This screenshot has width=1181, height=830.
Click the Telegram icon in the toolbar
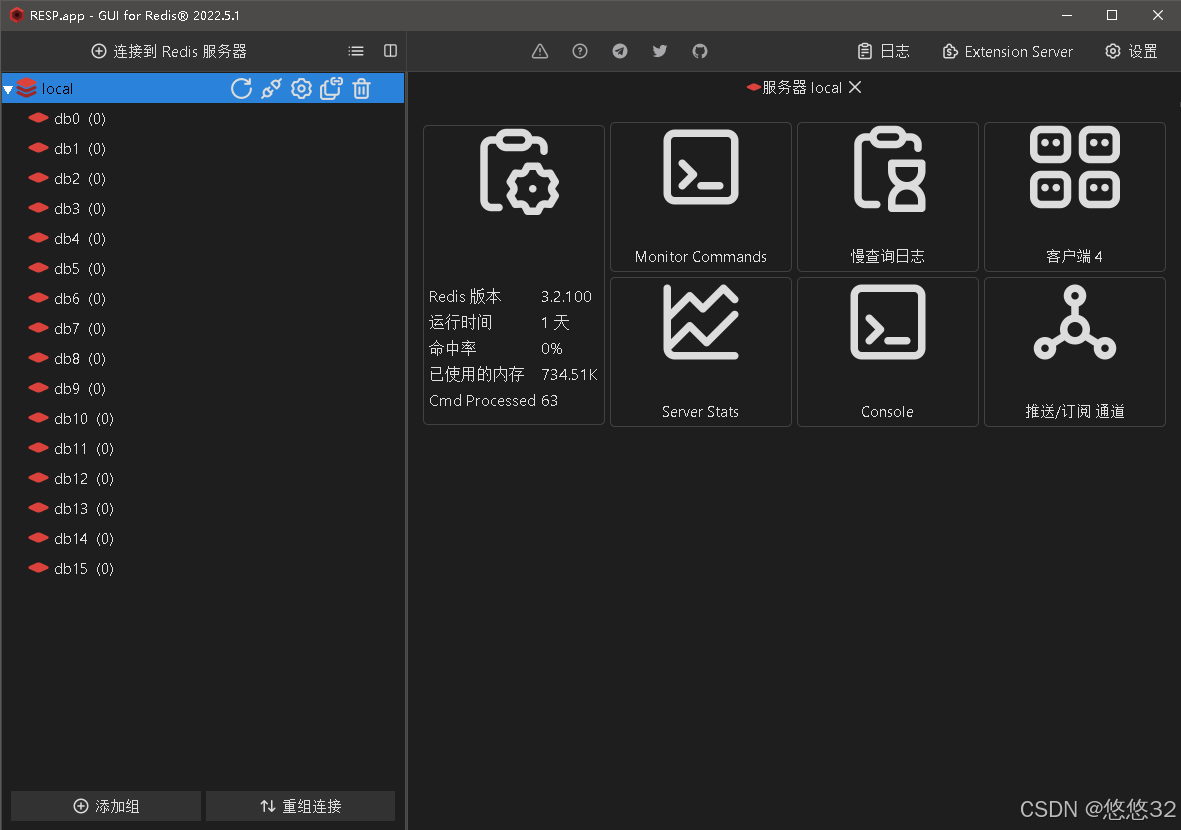619,51
